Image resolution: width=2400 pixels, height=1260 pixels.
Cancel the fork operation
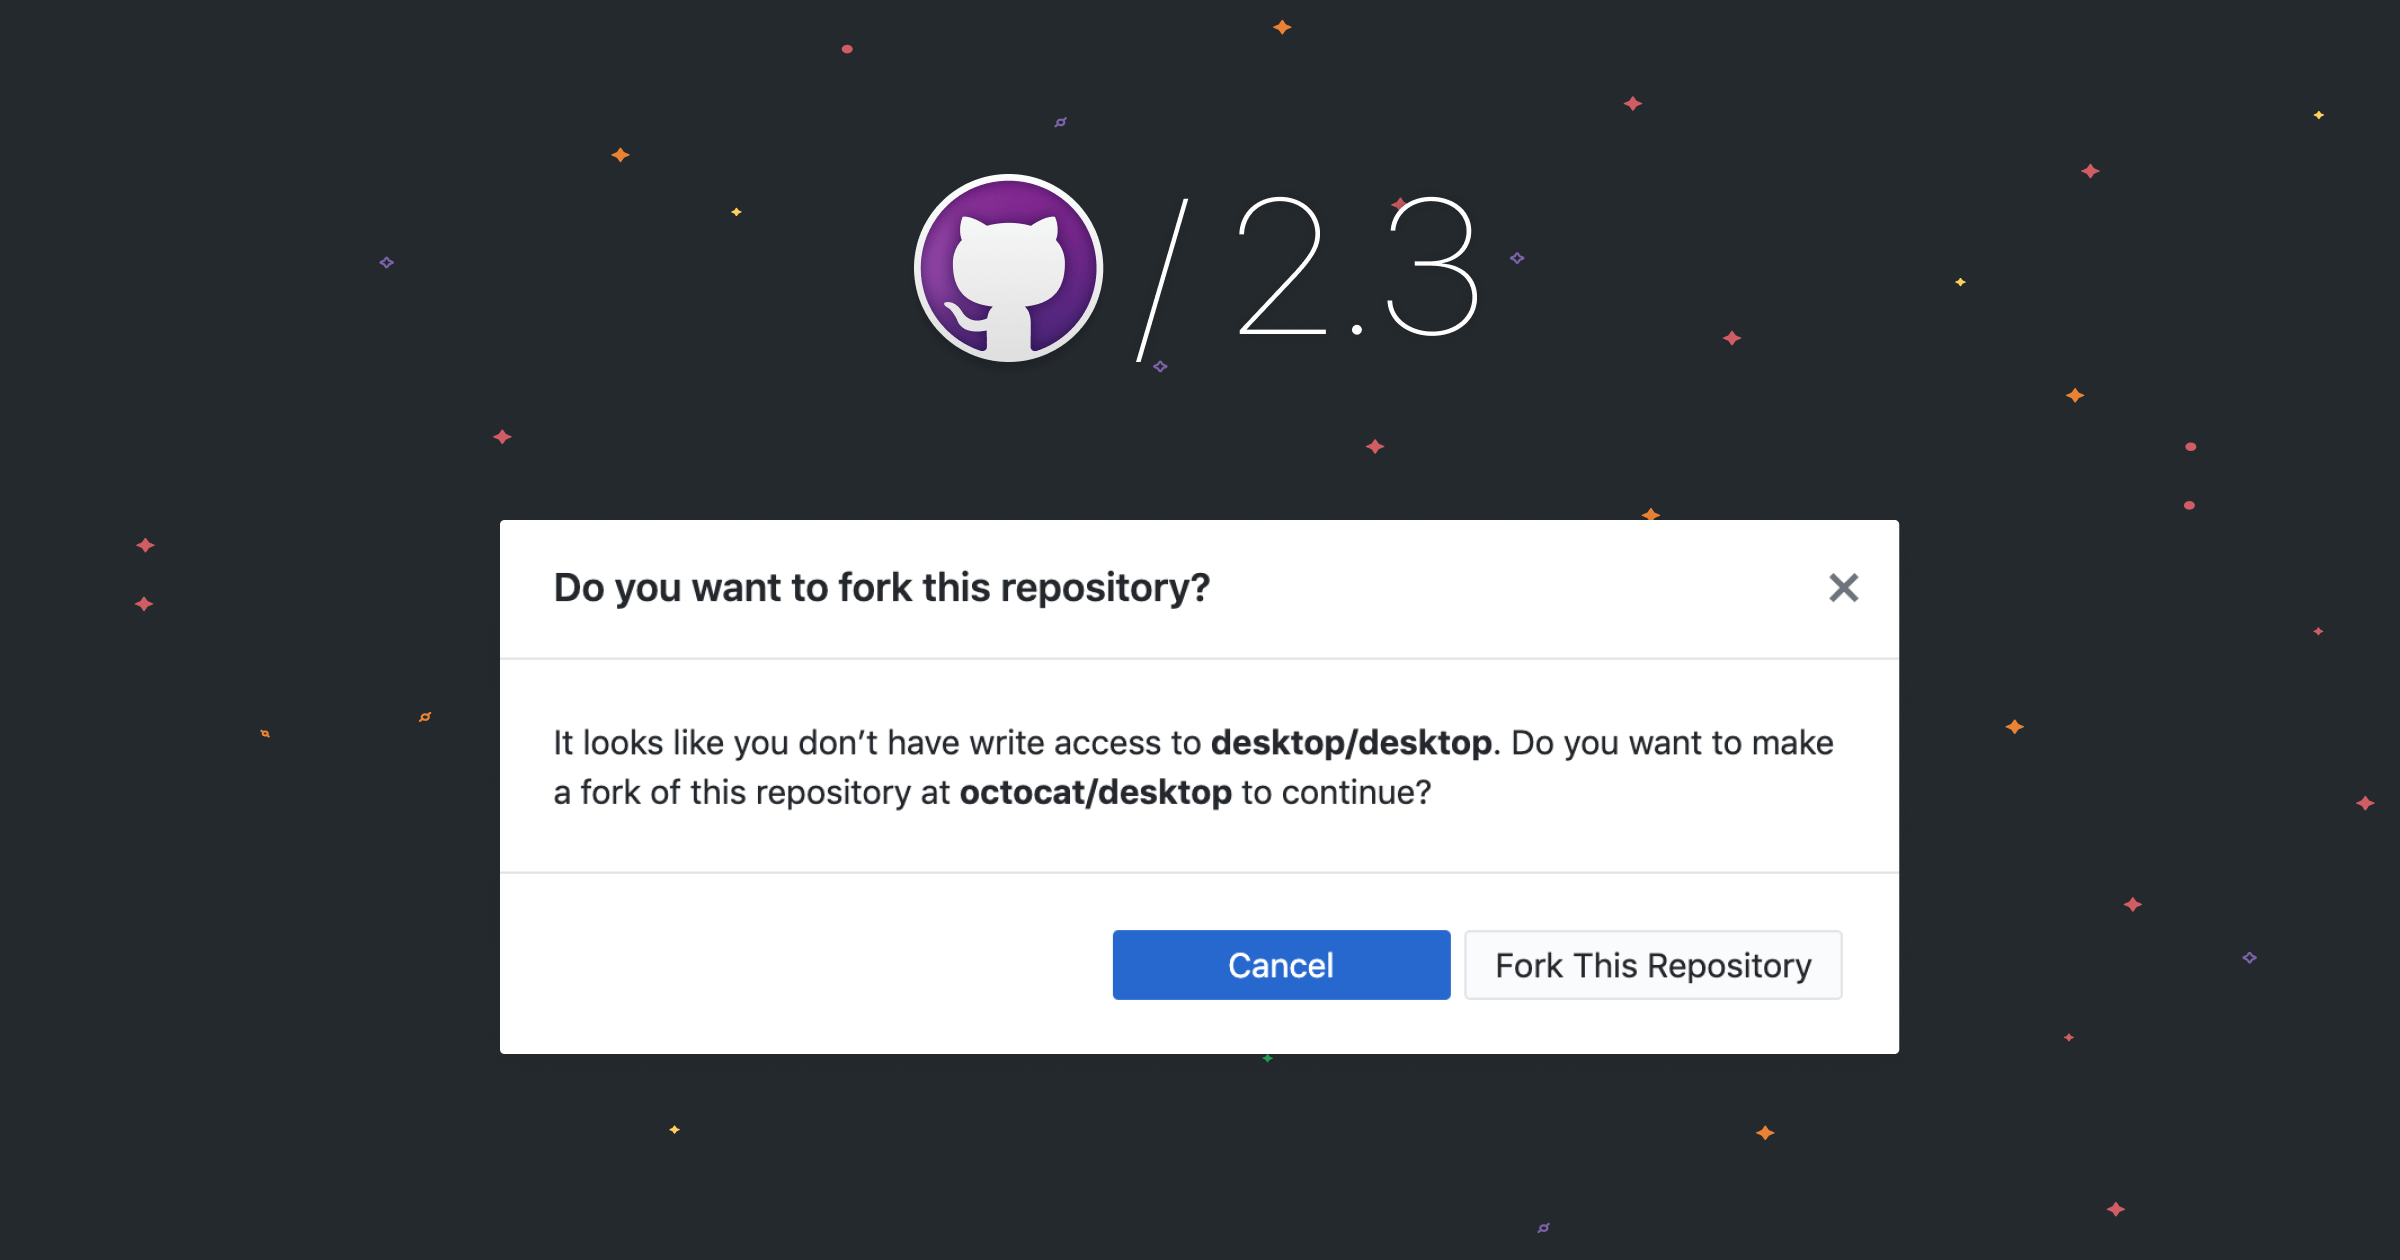pyautogui.click(x=1281, y=965)
